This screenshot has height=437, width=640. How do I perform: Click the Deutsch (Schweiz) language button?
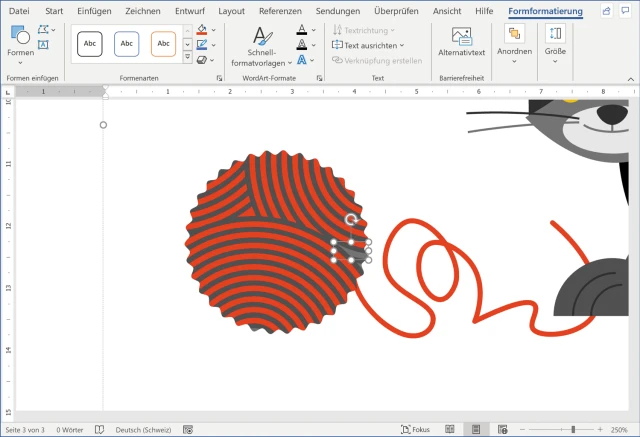pos(142,429)
